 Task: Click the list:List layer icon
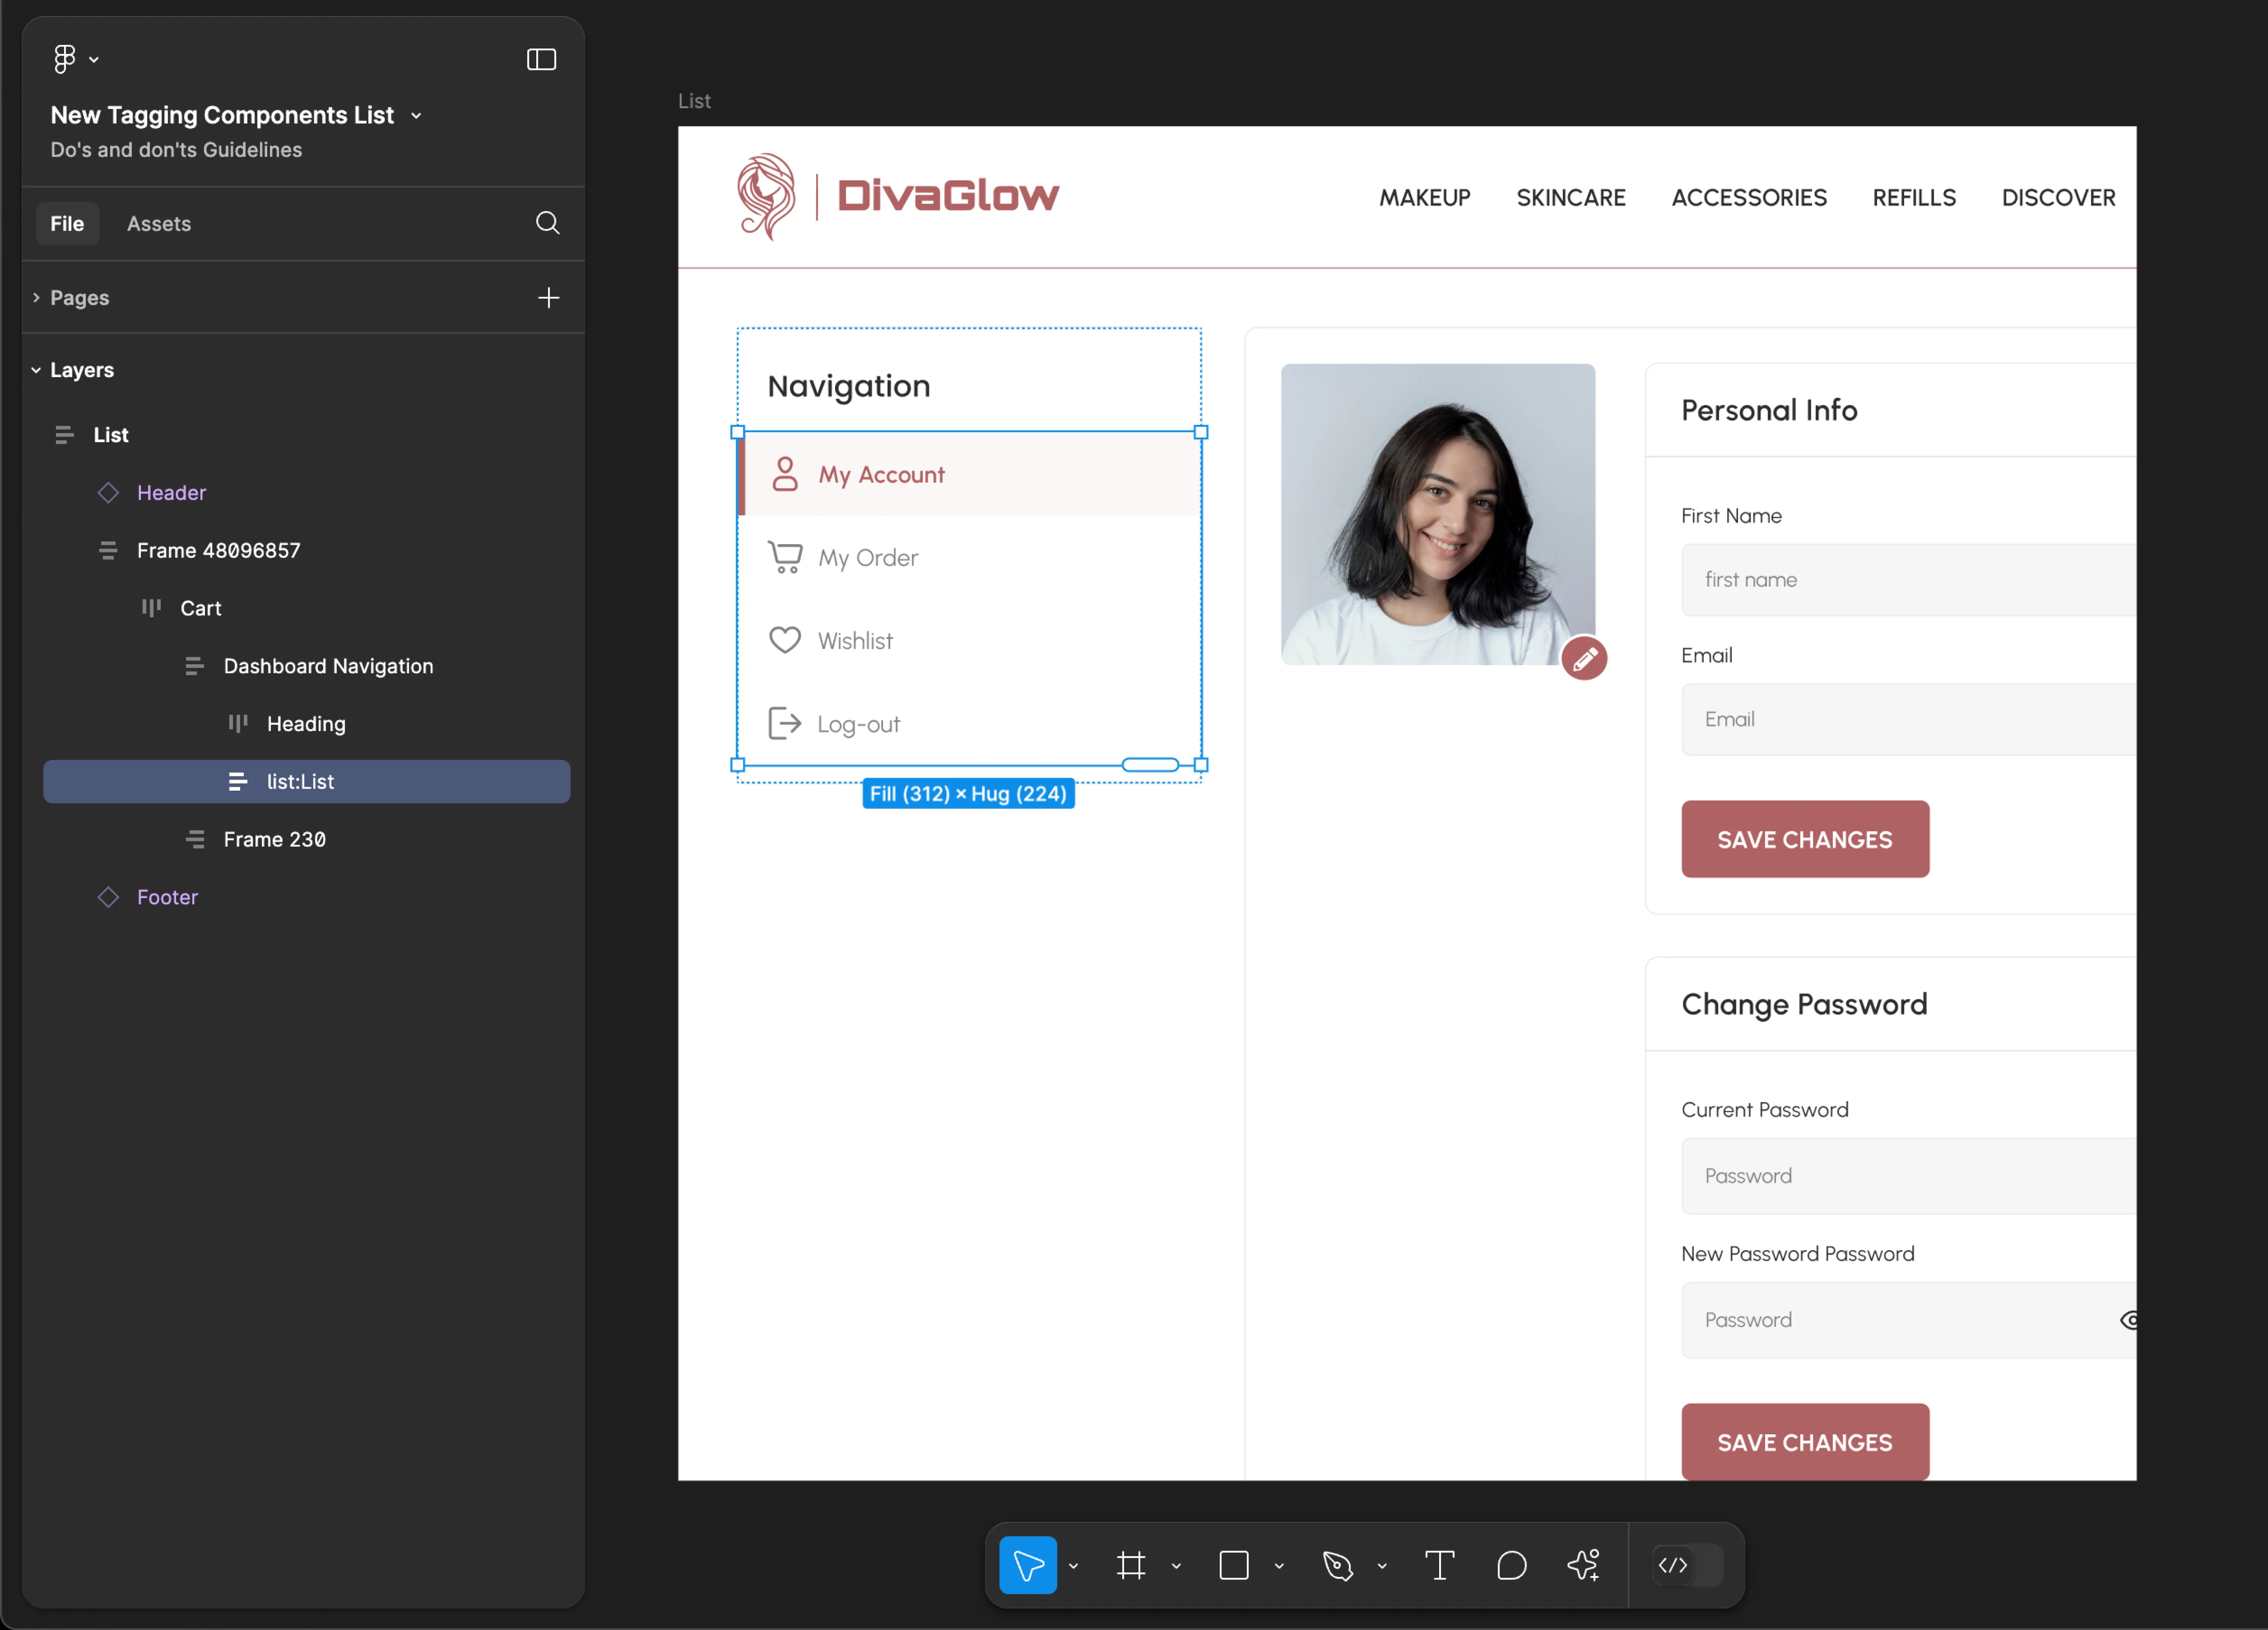[x=238, y=781]
